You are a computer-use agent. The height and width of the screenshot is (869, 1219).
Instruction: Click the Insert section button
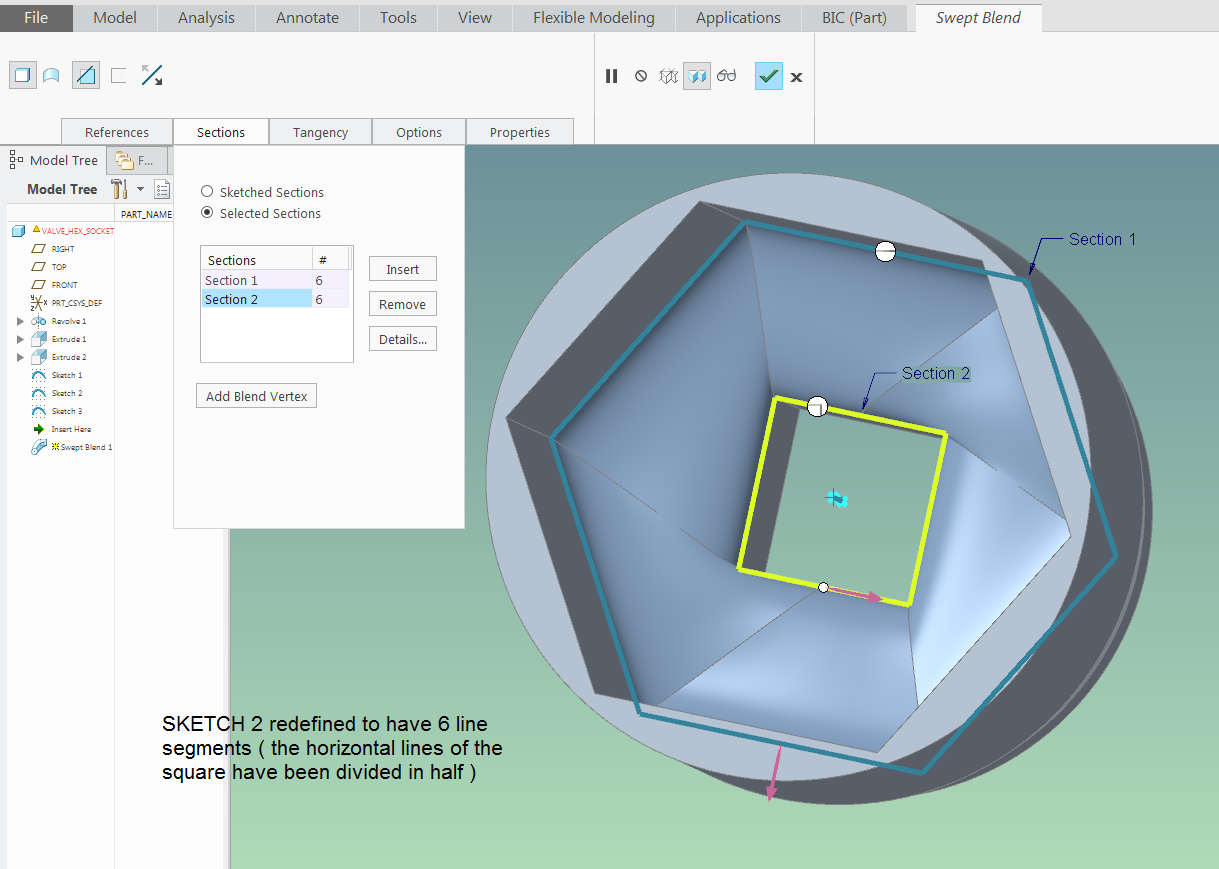(403, 269)
